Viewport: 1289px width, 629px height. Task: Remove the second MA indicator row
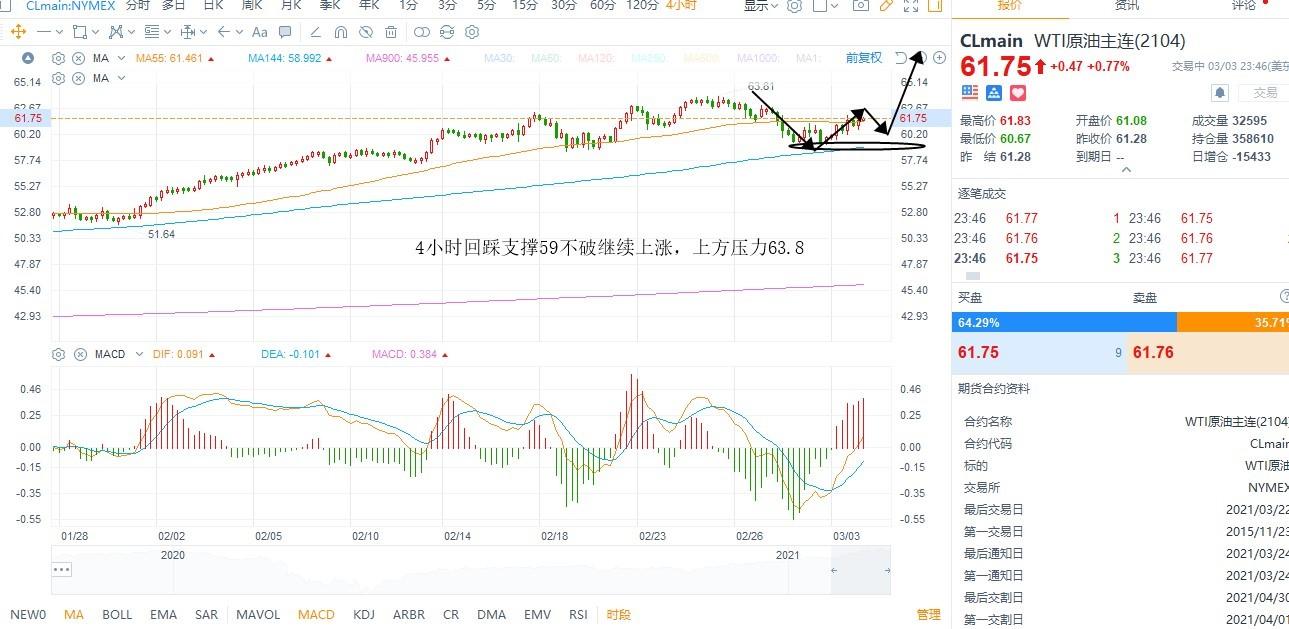click(78, 77)
